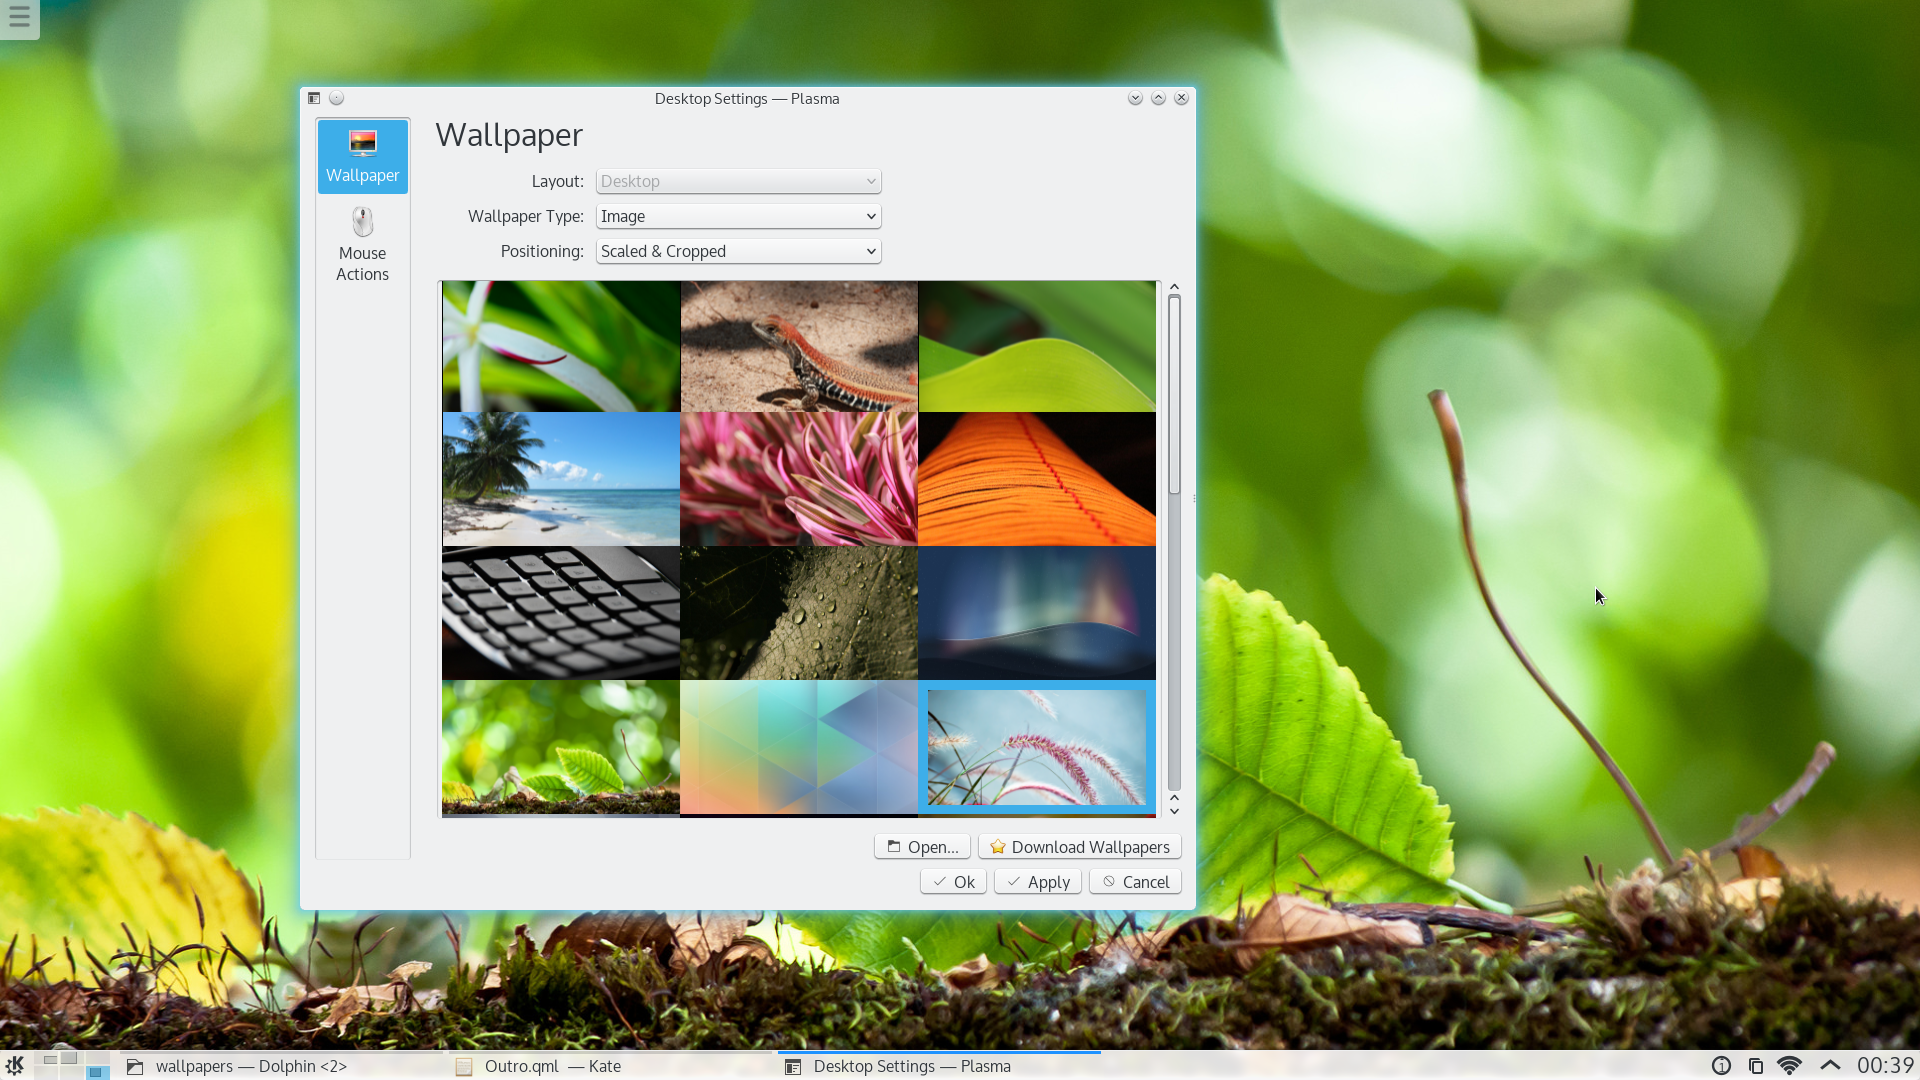Click Cancel to discard changes

click(x=1134, y=881)
